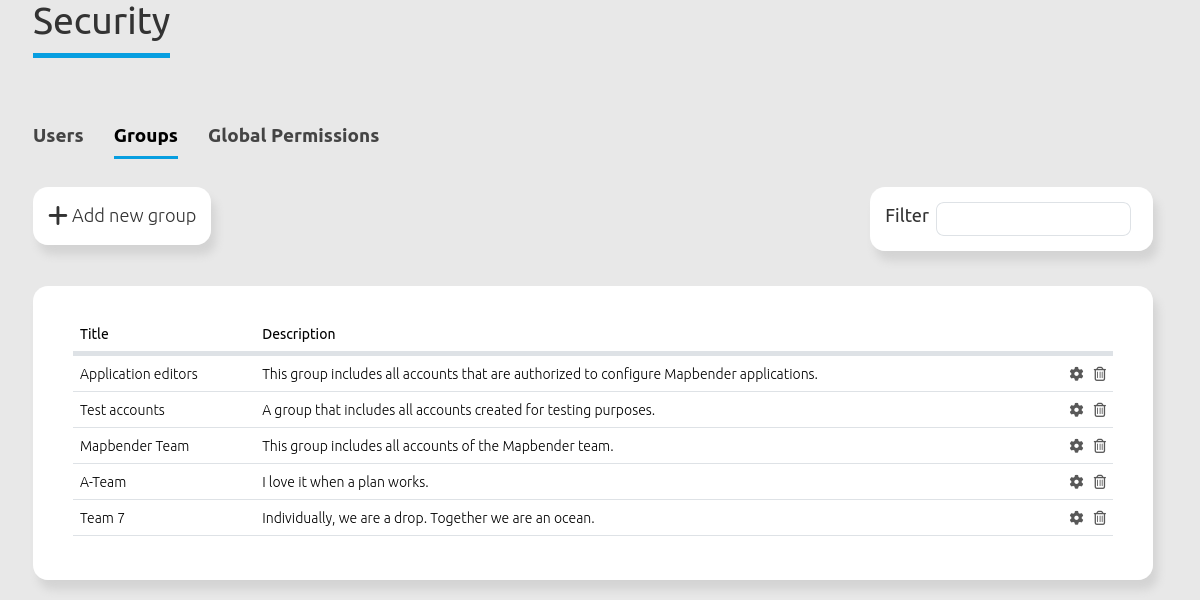This screenshot has width=1200, height=600.
Task: Open gear icon for Team 7 group
Action: [x=1076, y=518]
